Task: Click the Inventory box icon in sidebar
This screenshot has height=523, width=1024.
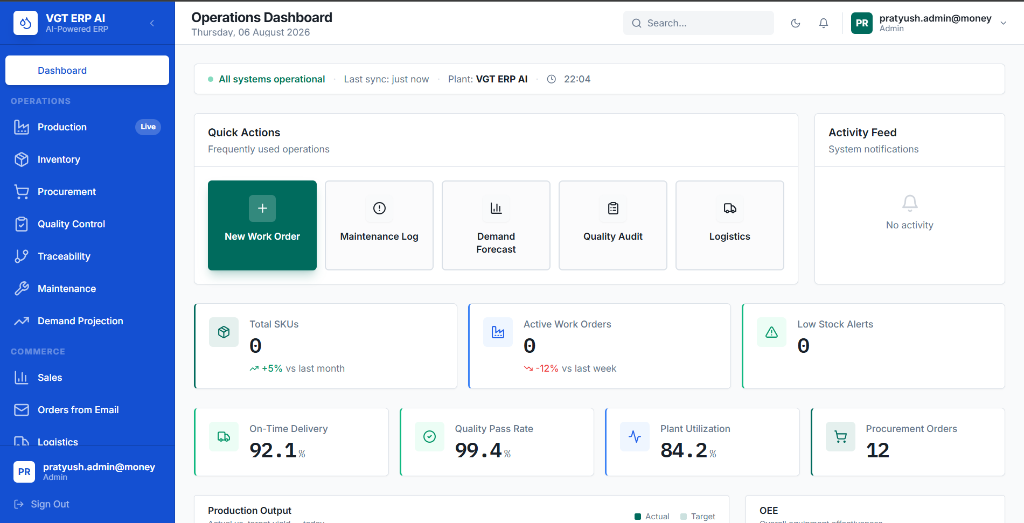Action: (22, 159)
